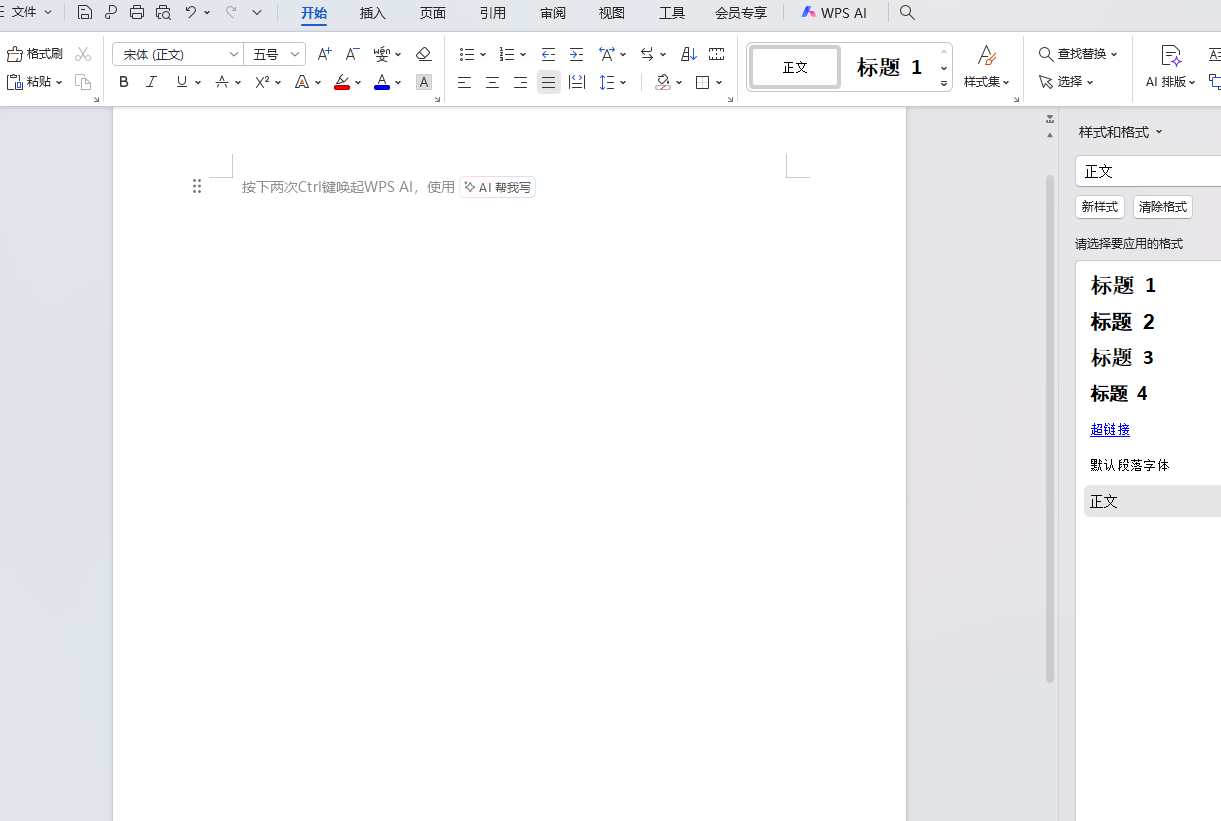Screen dimensions: 1221x821
Task: Toggle Bold formatting
Action: click(124, 82)
